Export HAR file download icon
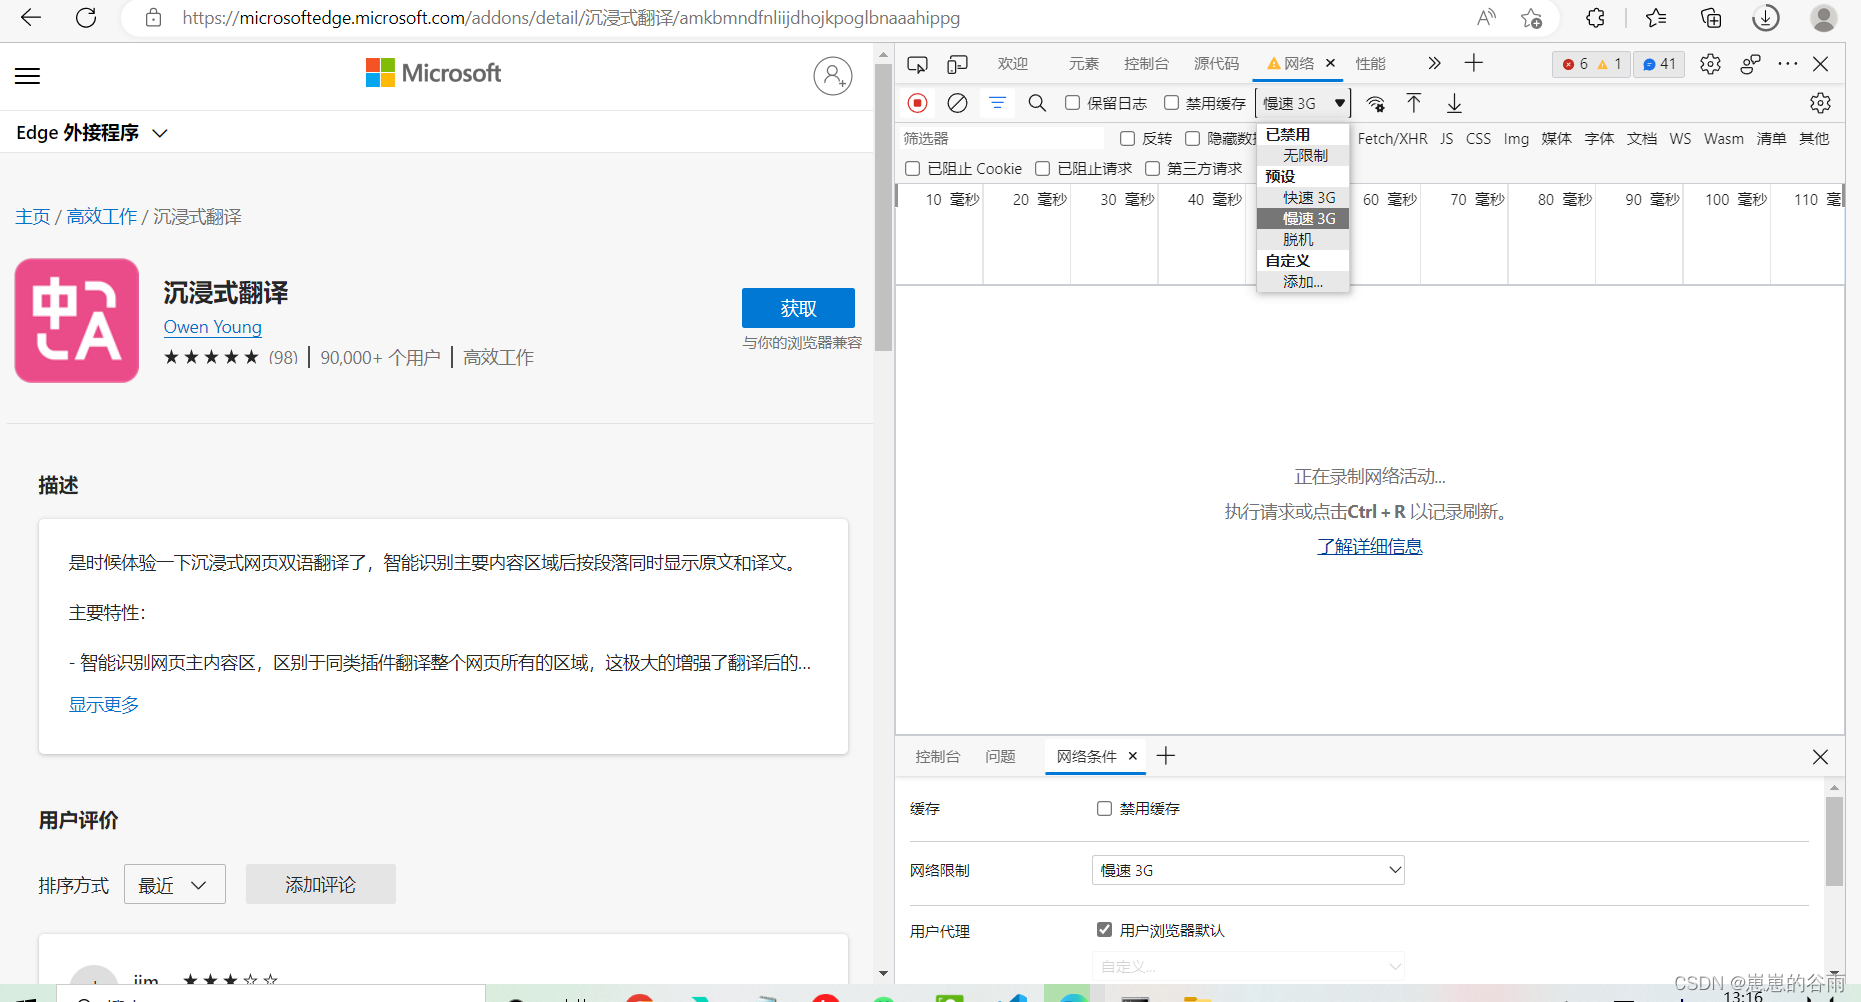The width and height of the screenshot is (1861, 1002). click(1454, 103)
